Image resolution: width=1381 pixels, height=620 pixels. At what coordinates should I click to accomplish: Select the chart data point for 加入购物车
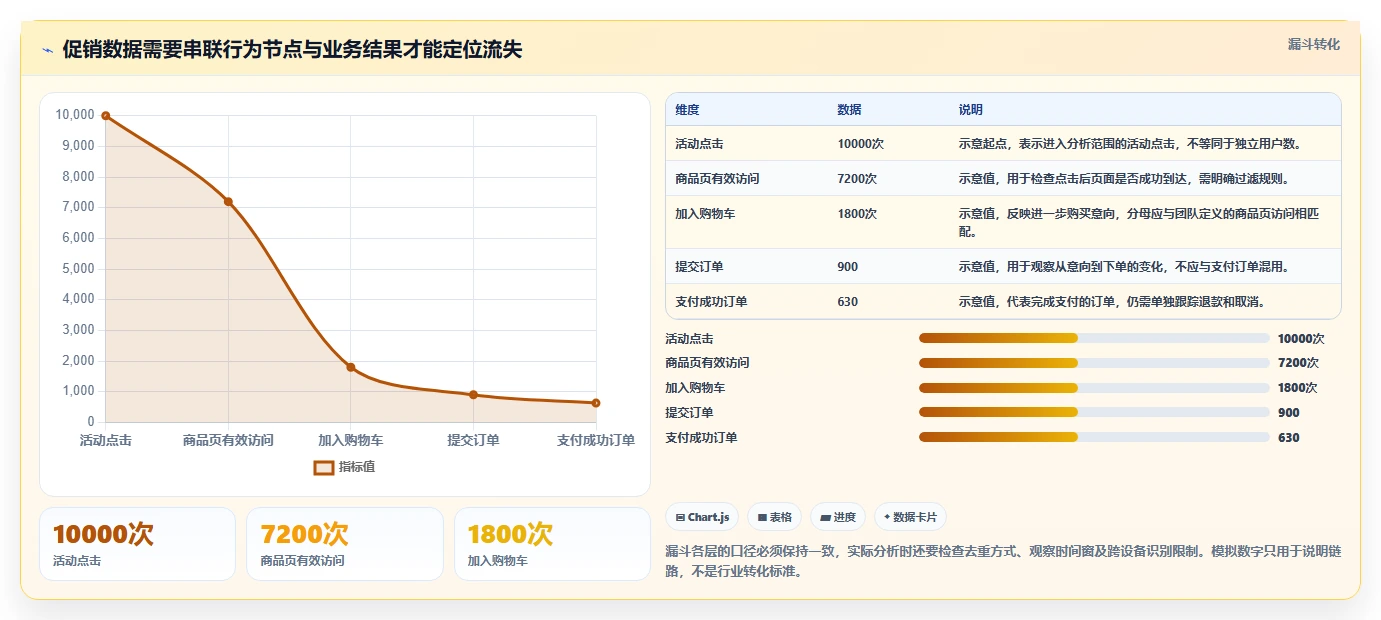click(x=351, y=367)
